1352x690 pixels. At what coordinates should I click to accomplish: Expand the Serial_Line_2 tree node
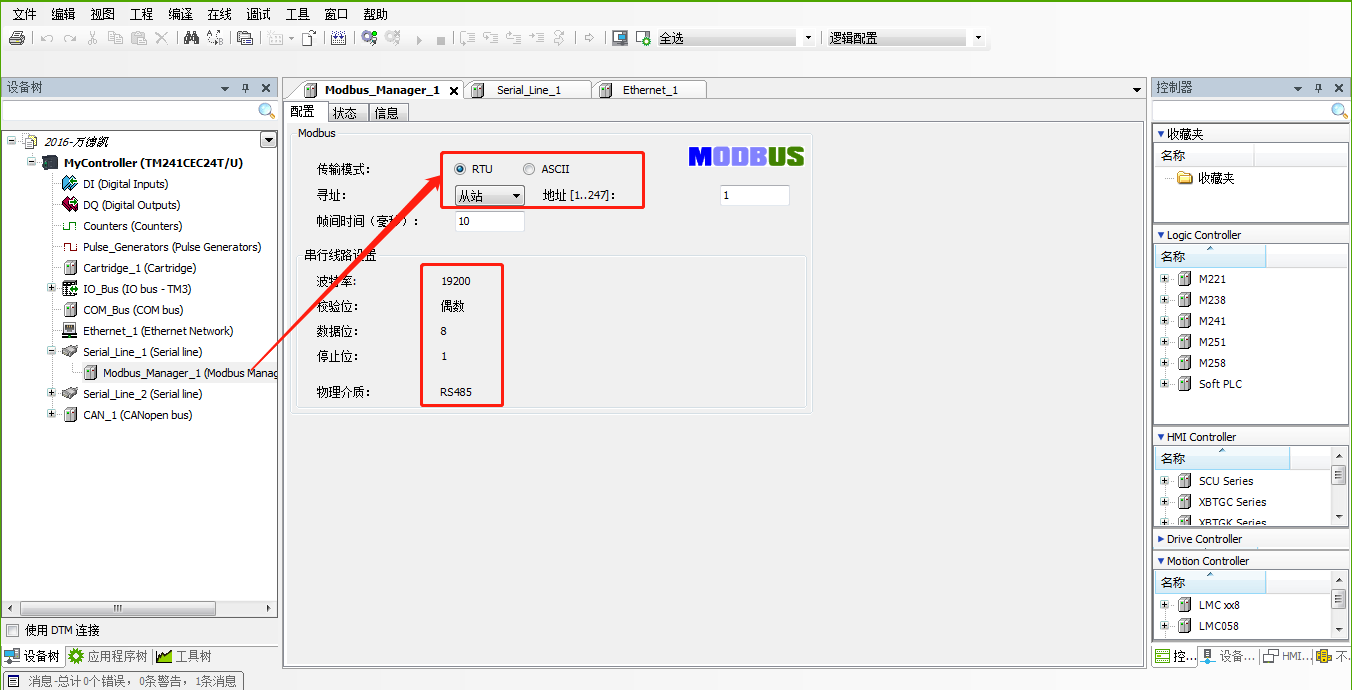point(52,394)
